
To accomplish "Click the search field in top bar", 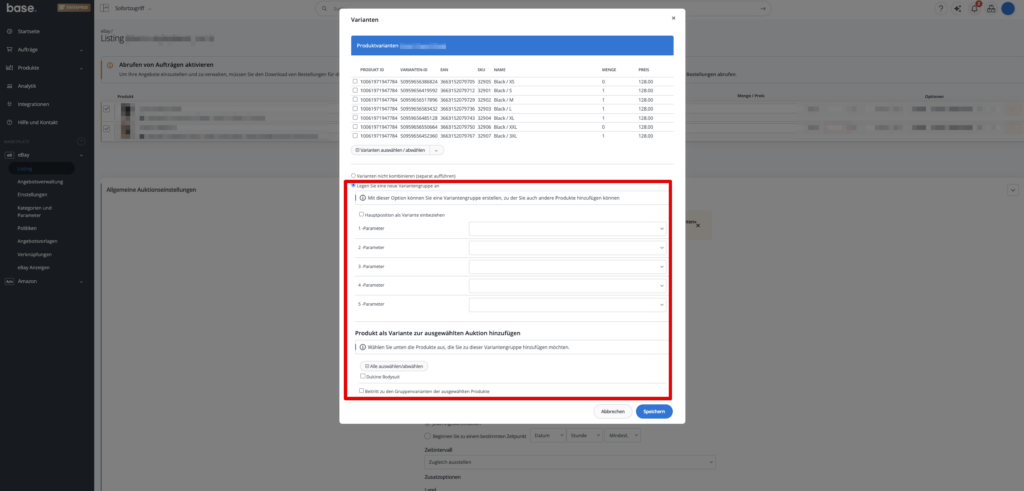I will (x=543, y=8).
